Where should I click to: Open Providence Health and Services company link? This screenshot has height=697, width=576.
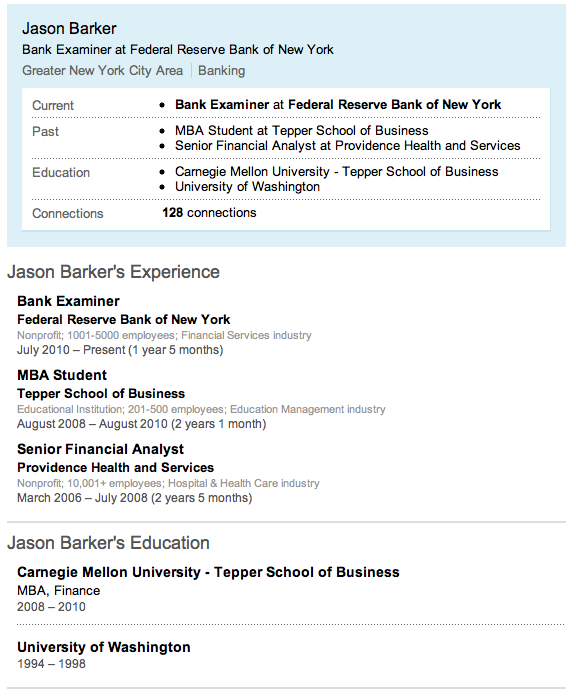[116, 468]
